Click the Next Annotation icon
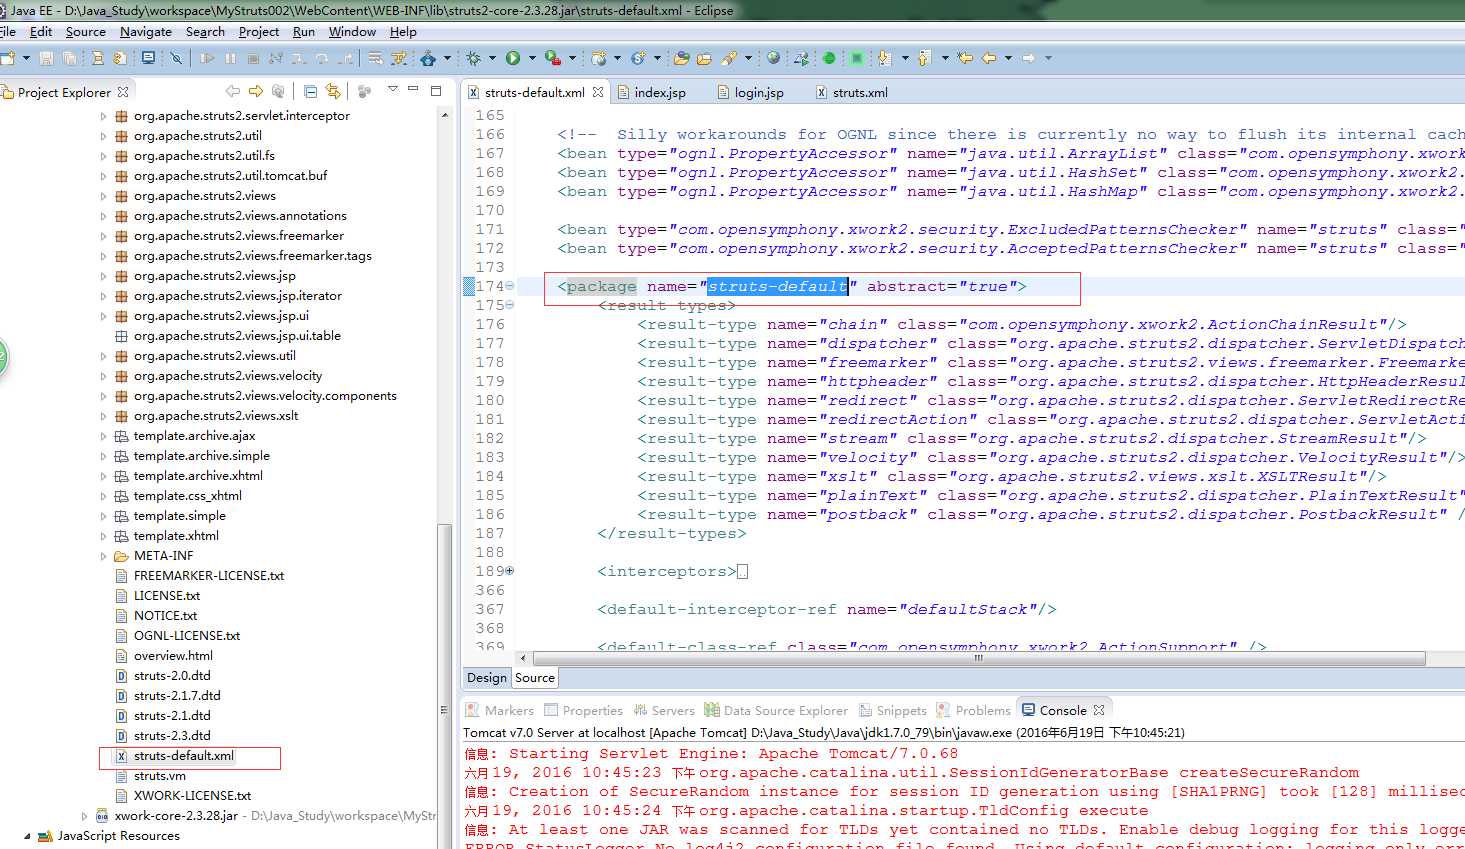Viewport: 1465px width, 849px height. coord(884,58)
